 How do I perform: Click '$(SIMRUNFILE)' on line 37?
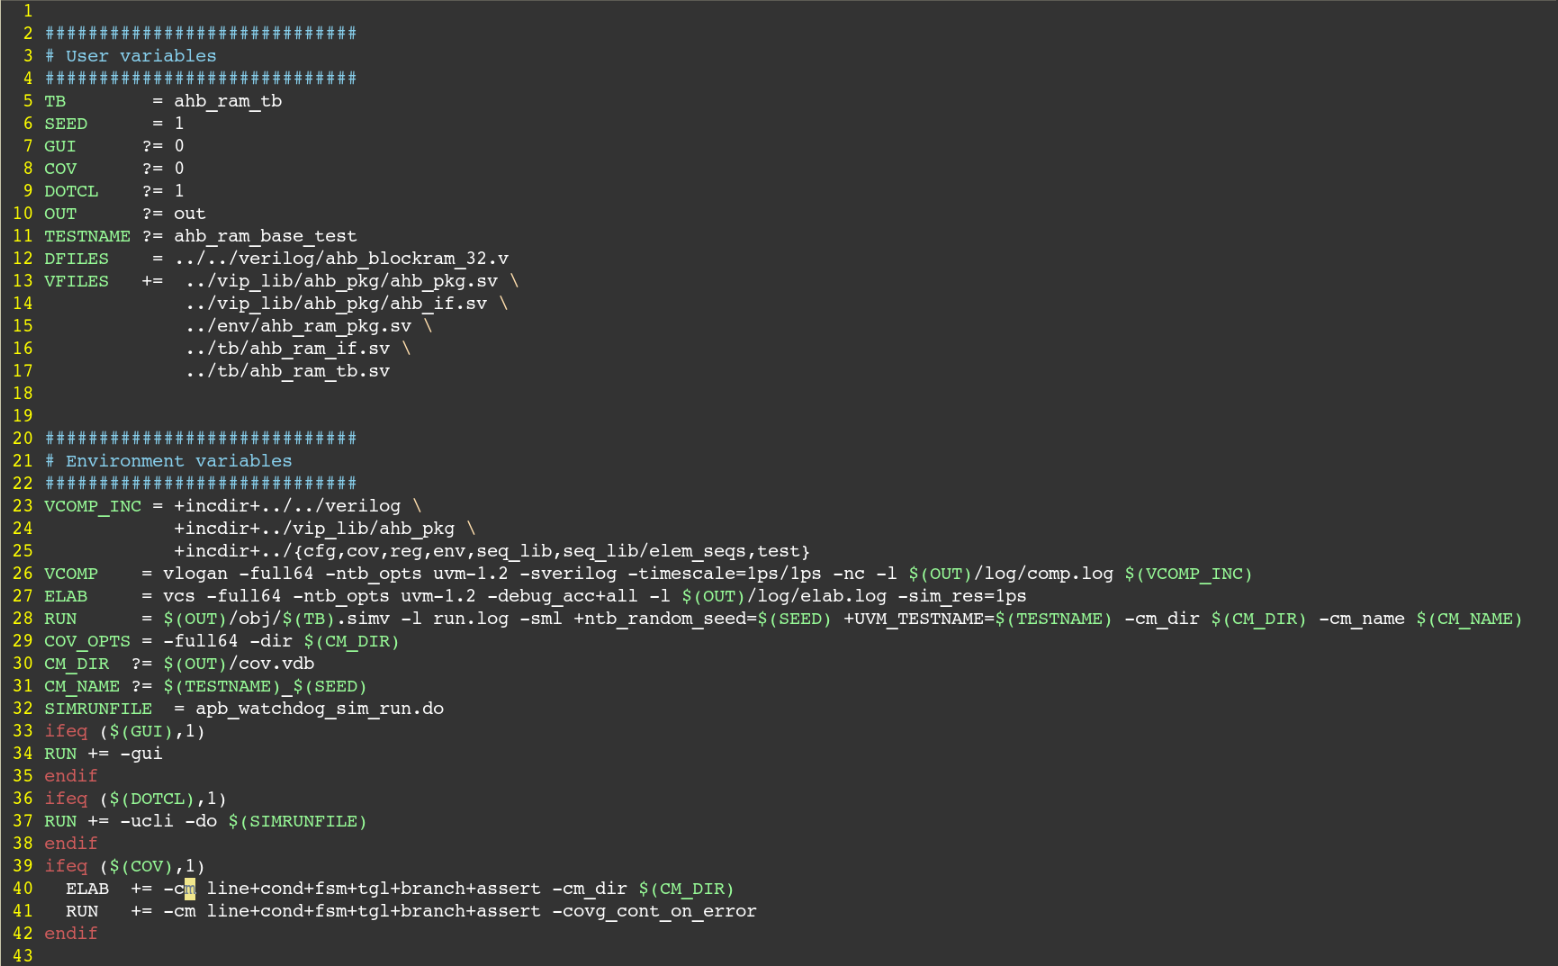(297, 821)
